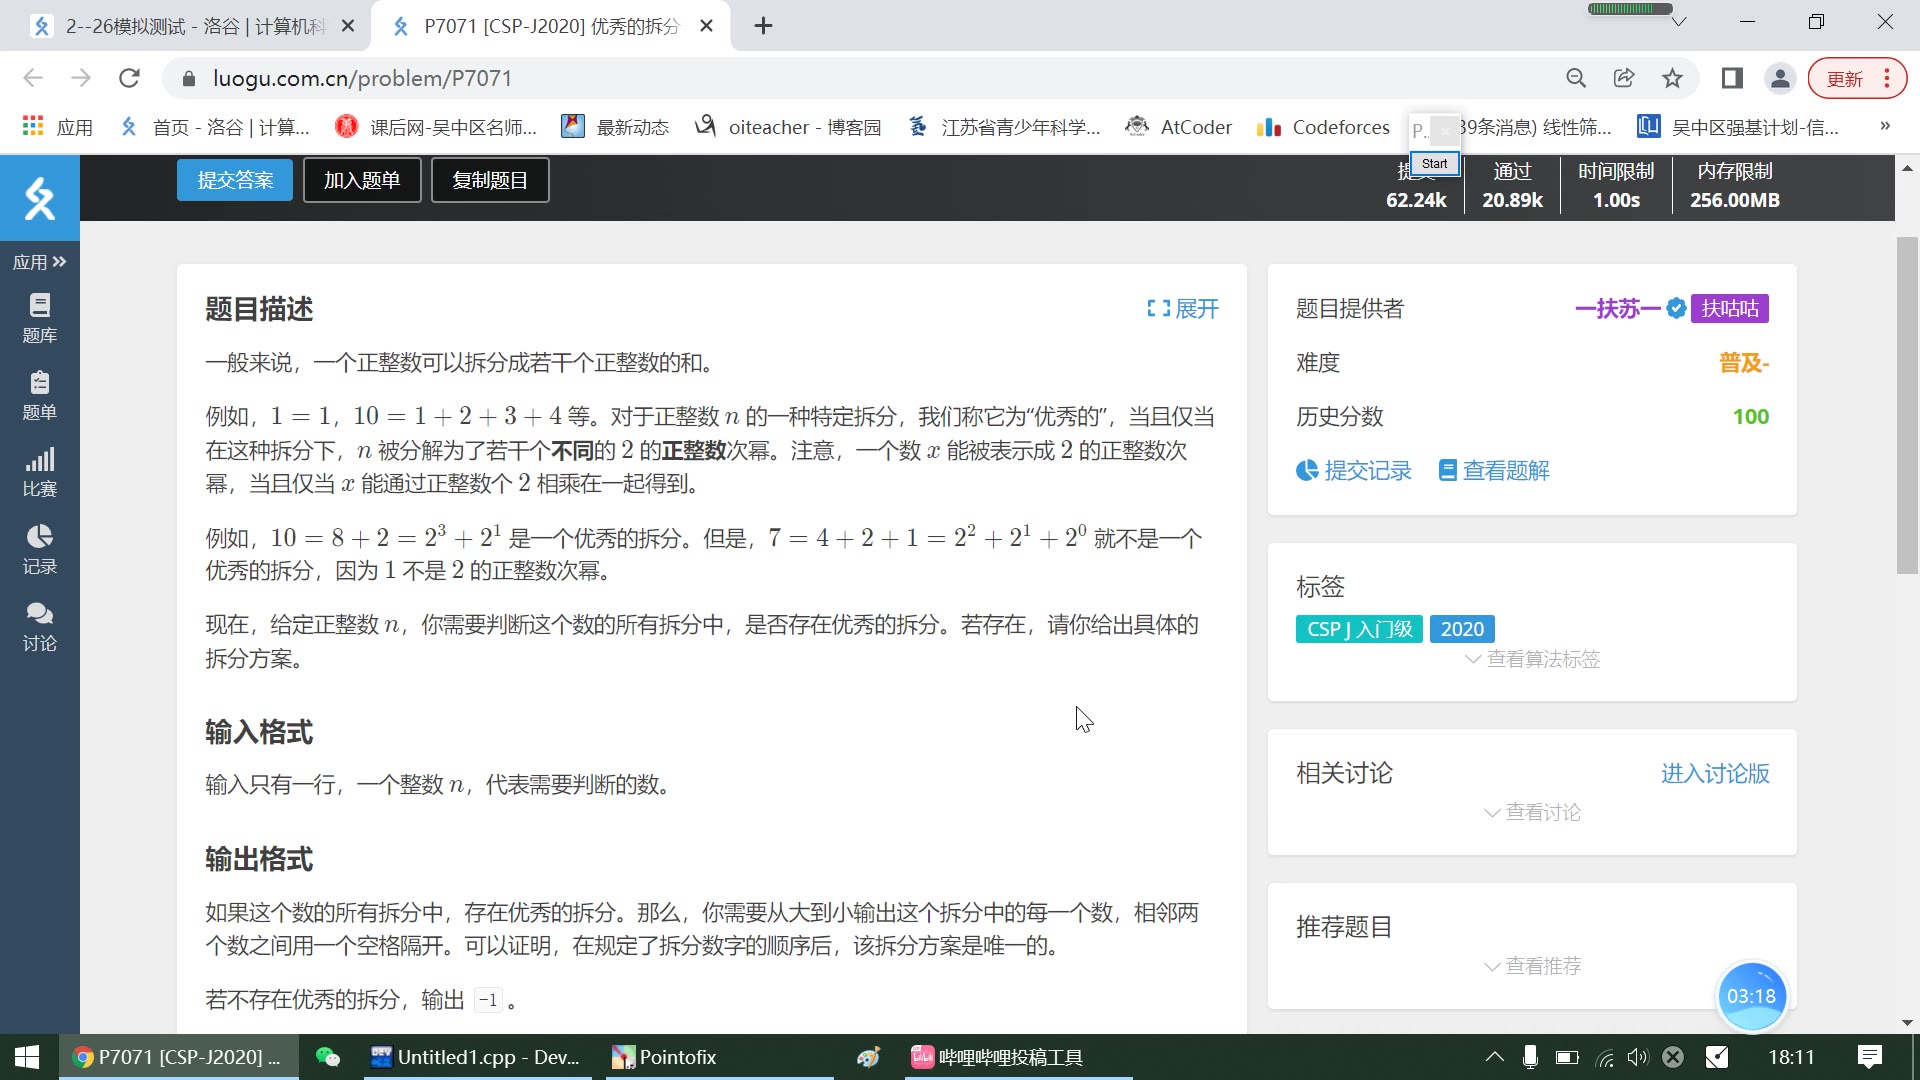Click the address bar URL field
This screenshot has height=1080, width=1920.
pyautogui.click(x=360, y=78)
